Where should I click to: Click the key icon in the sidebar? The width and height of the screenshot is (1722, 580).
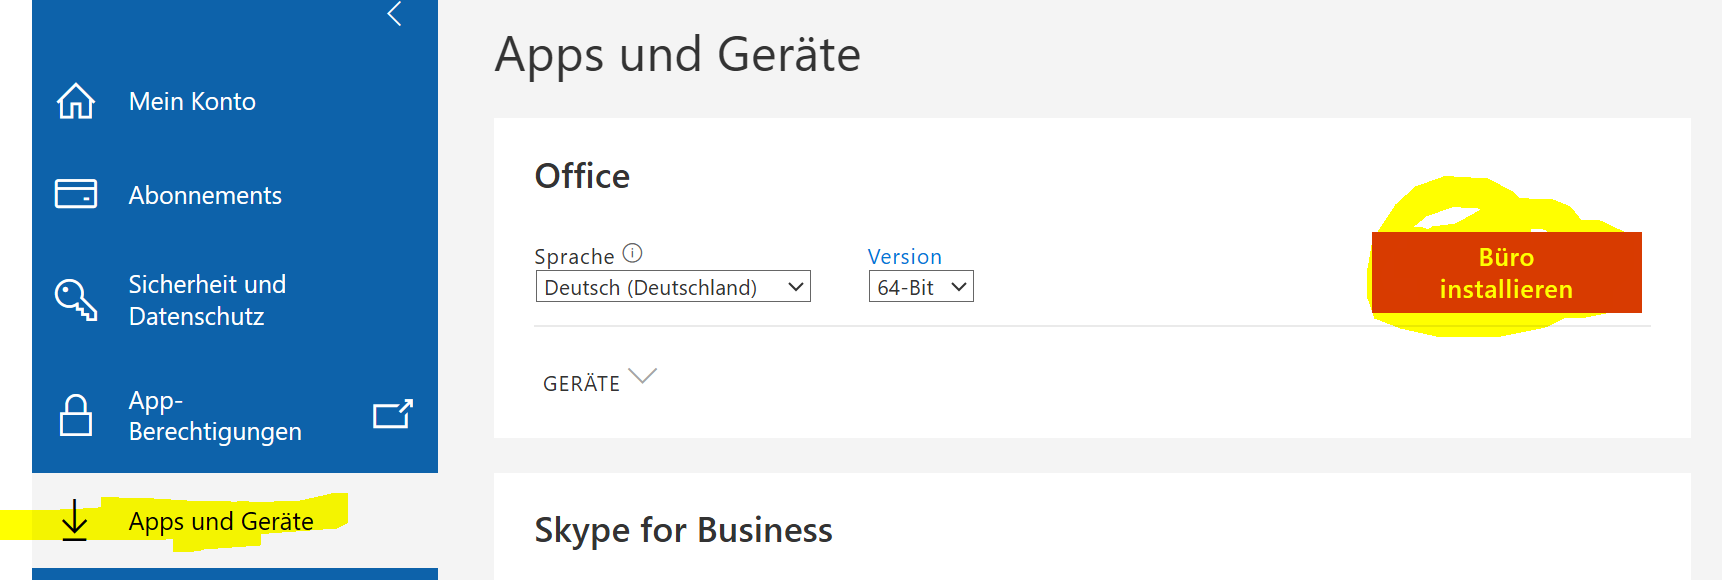tap(76, 300)
